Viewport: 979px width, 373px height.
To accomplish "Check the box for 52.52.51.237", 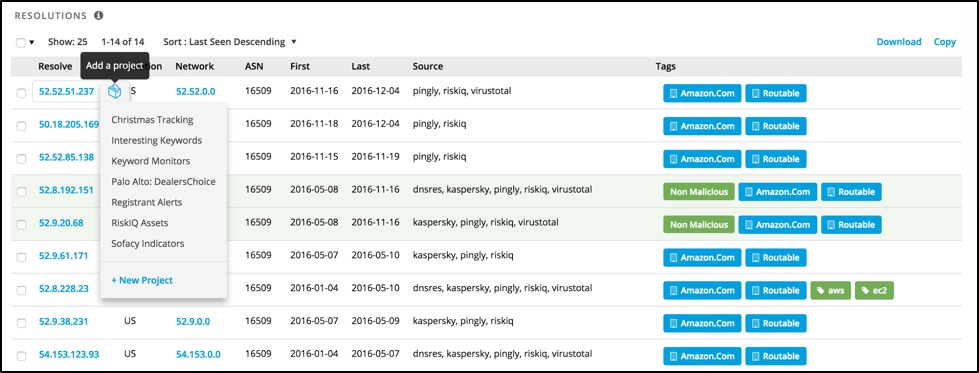I will (x=21, y=93).
